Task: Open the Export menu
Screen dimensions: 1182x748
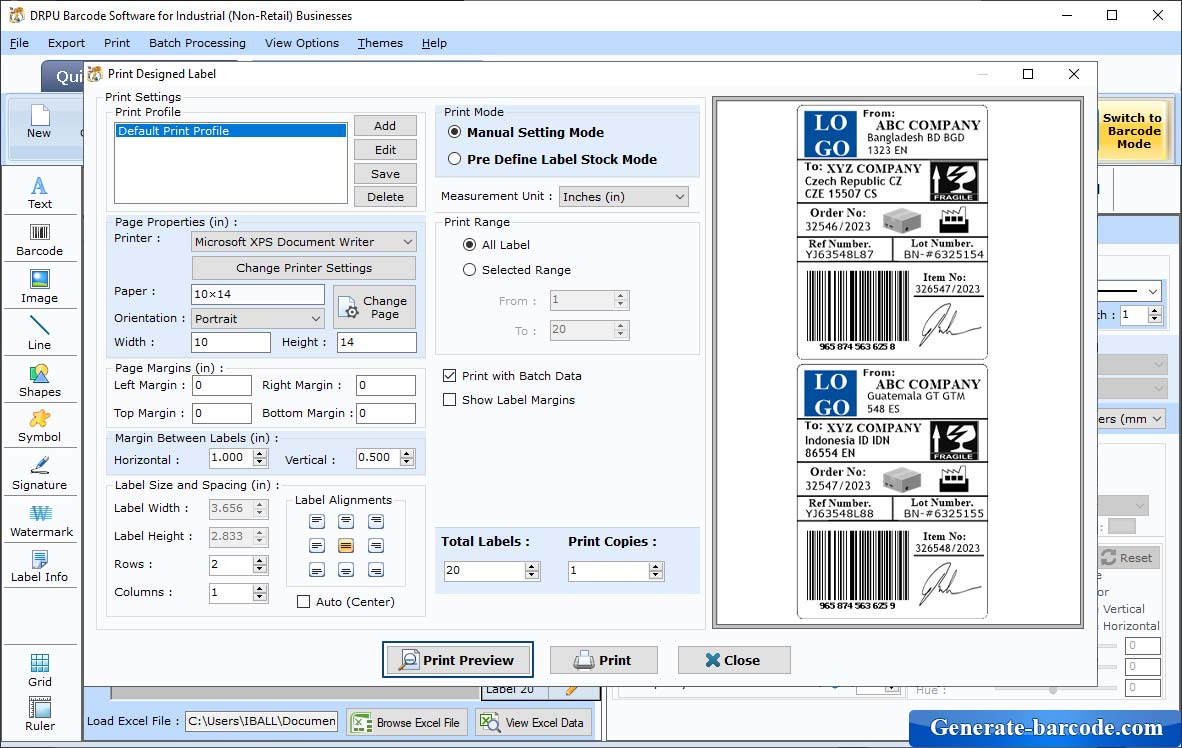Action: click(x=66, y=43)
